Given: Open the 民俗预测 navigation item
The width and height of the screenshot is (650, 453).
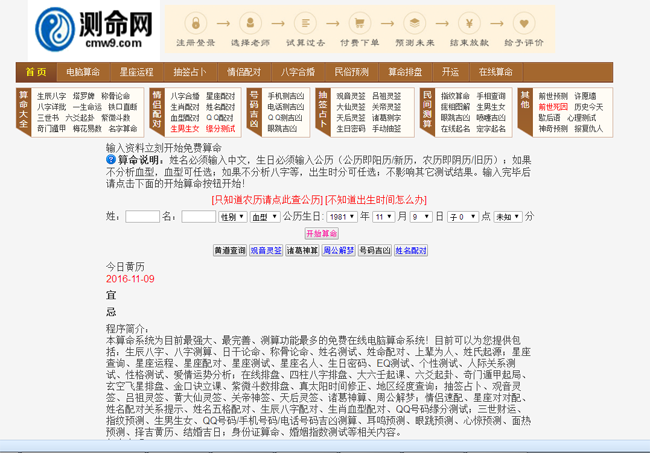Looking at the screenshot, I should (352, 72).
